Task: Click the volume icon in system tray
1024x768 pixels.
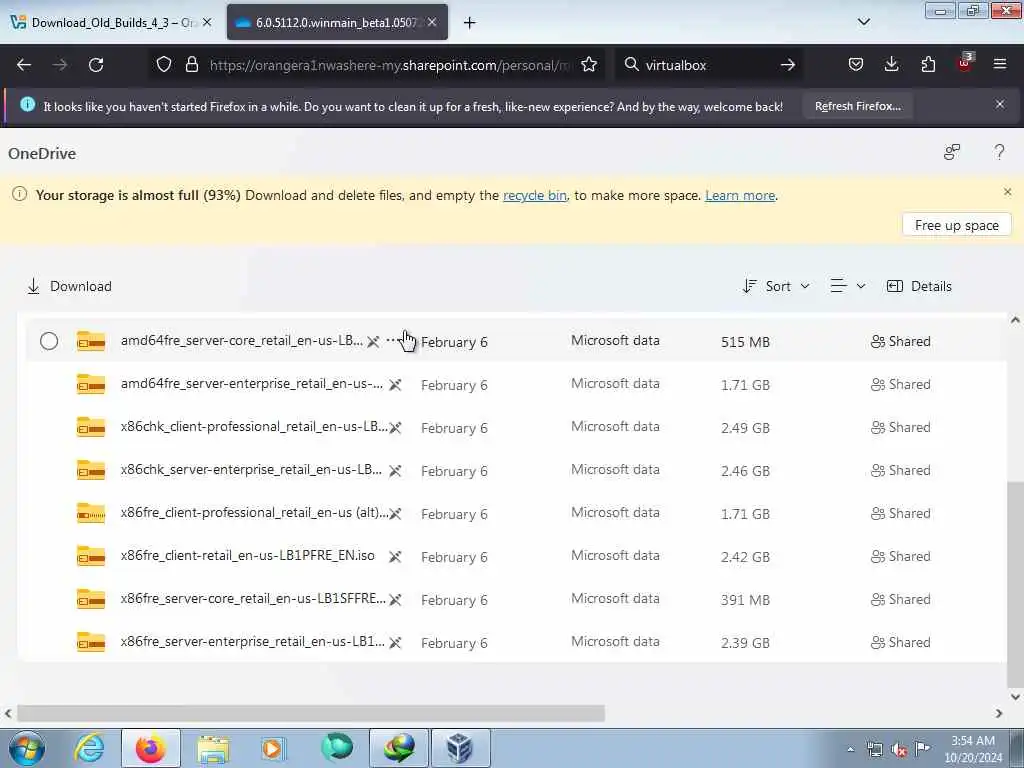Action: pyautogui.click(x=899, y=750)
